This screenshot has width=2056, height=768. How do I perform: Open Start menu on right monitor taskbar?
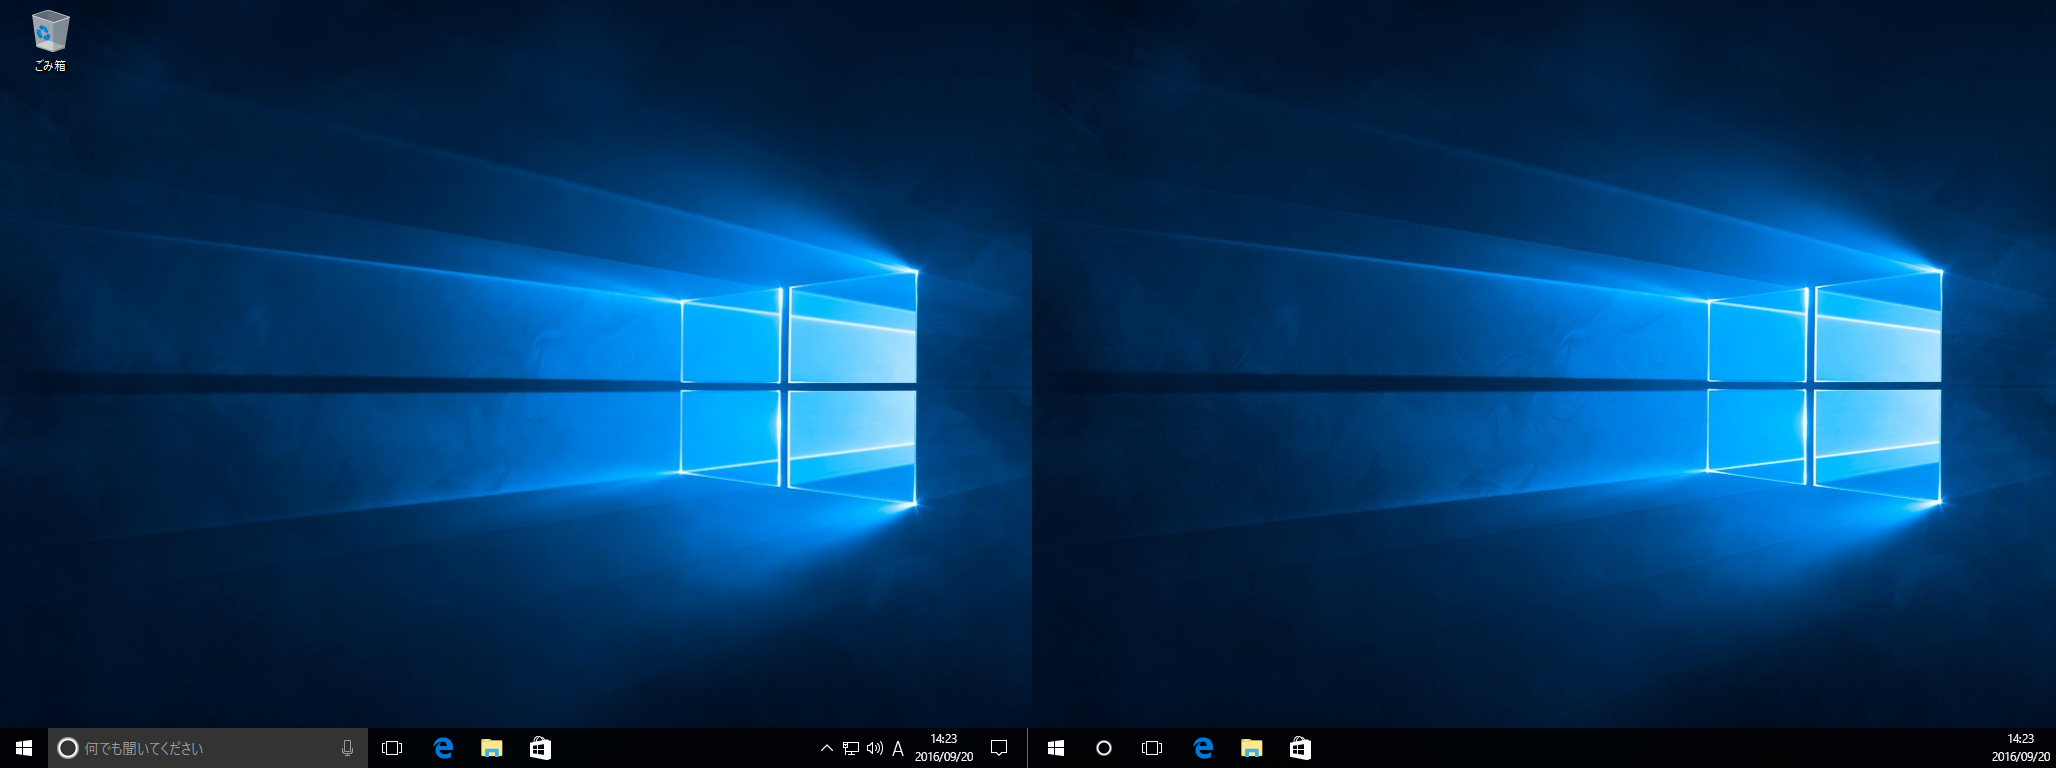click(x=1056, y=748)
